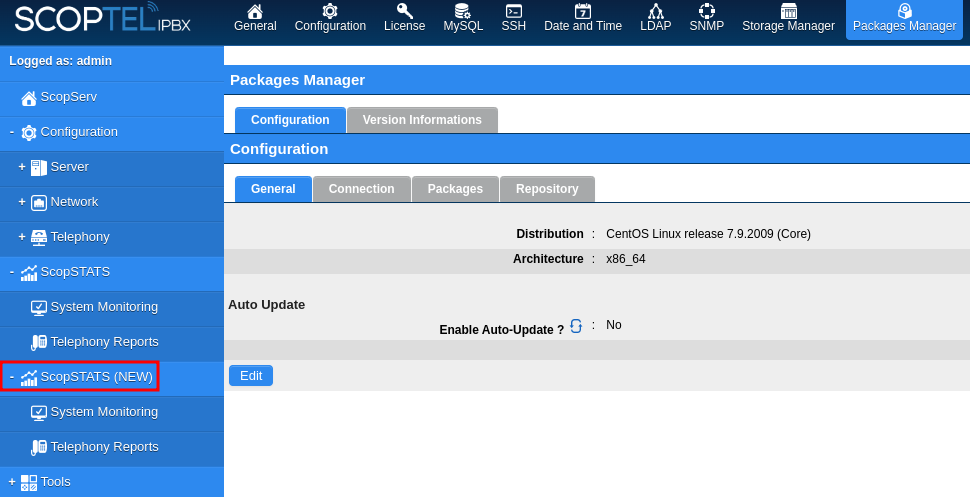The height and width of the screenshot is (497, 970).
Task: Click the 'Distribution' label
Action: coord(550,234)
